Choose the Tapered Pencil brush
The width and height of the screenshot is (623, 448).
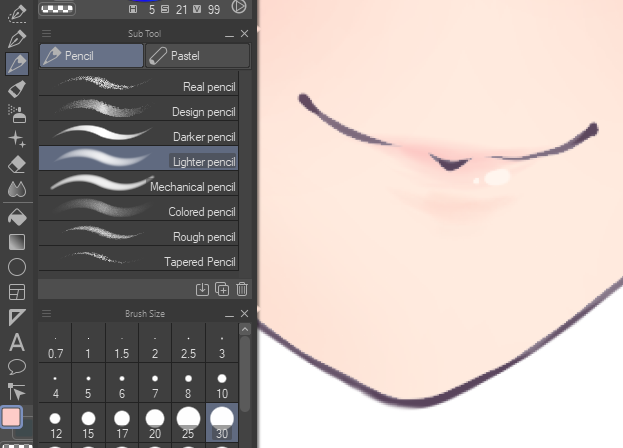point(138,259)
